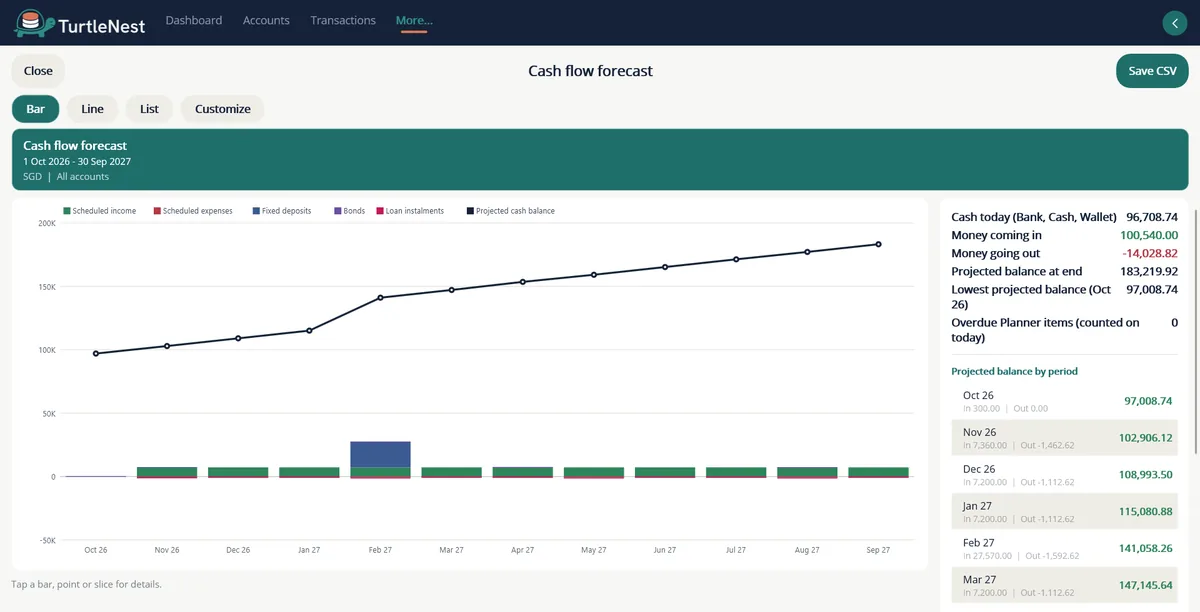The height and width of the screenshot is (612, 1200).
Task: Select the Nov 26 income bar
Action: [x=167, y=472]
